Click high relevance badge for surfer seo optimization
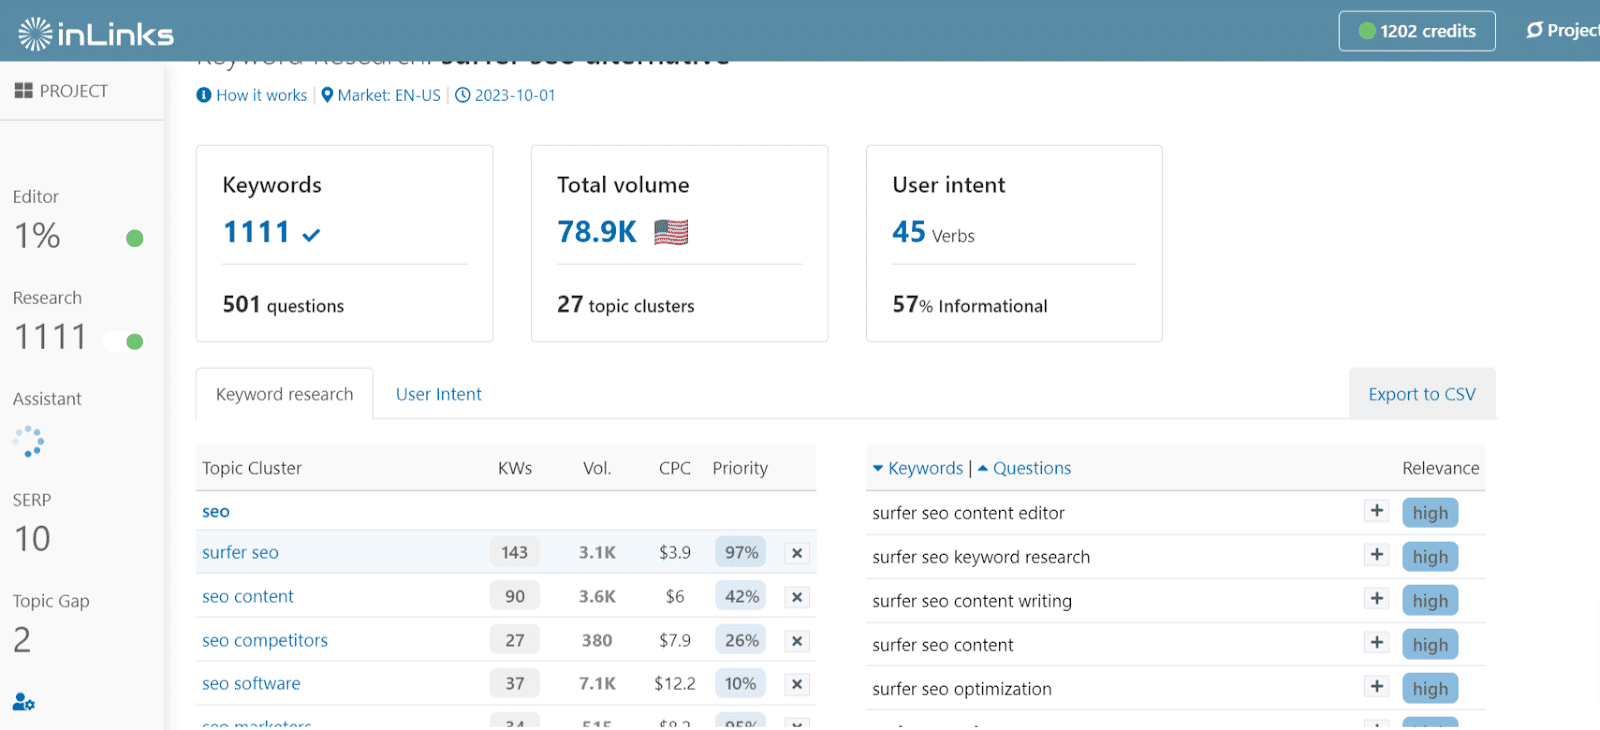1600x730 pixels. (1430, 688)
